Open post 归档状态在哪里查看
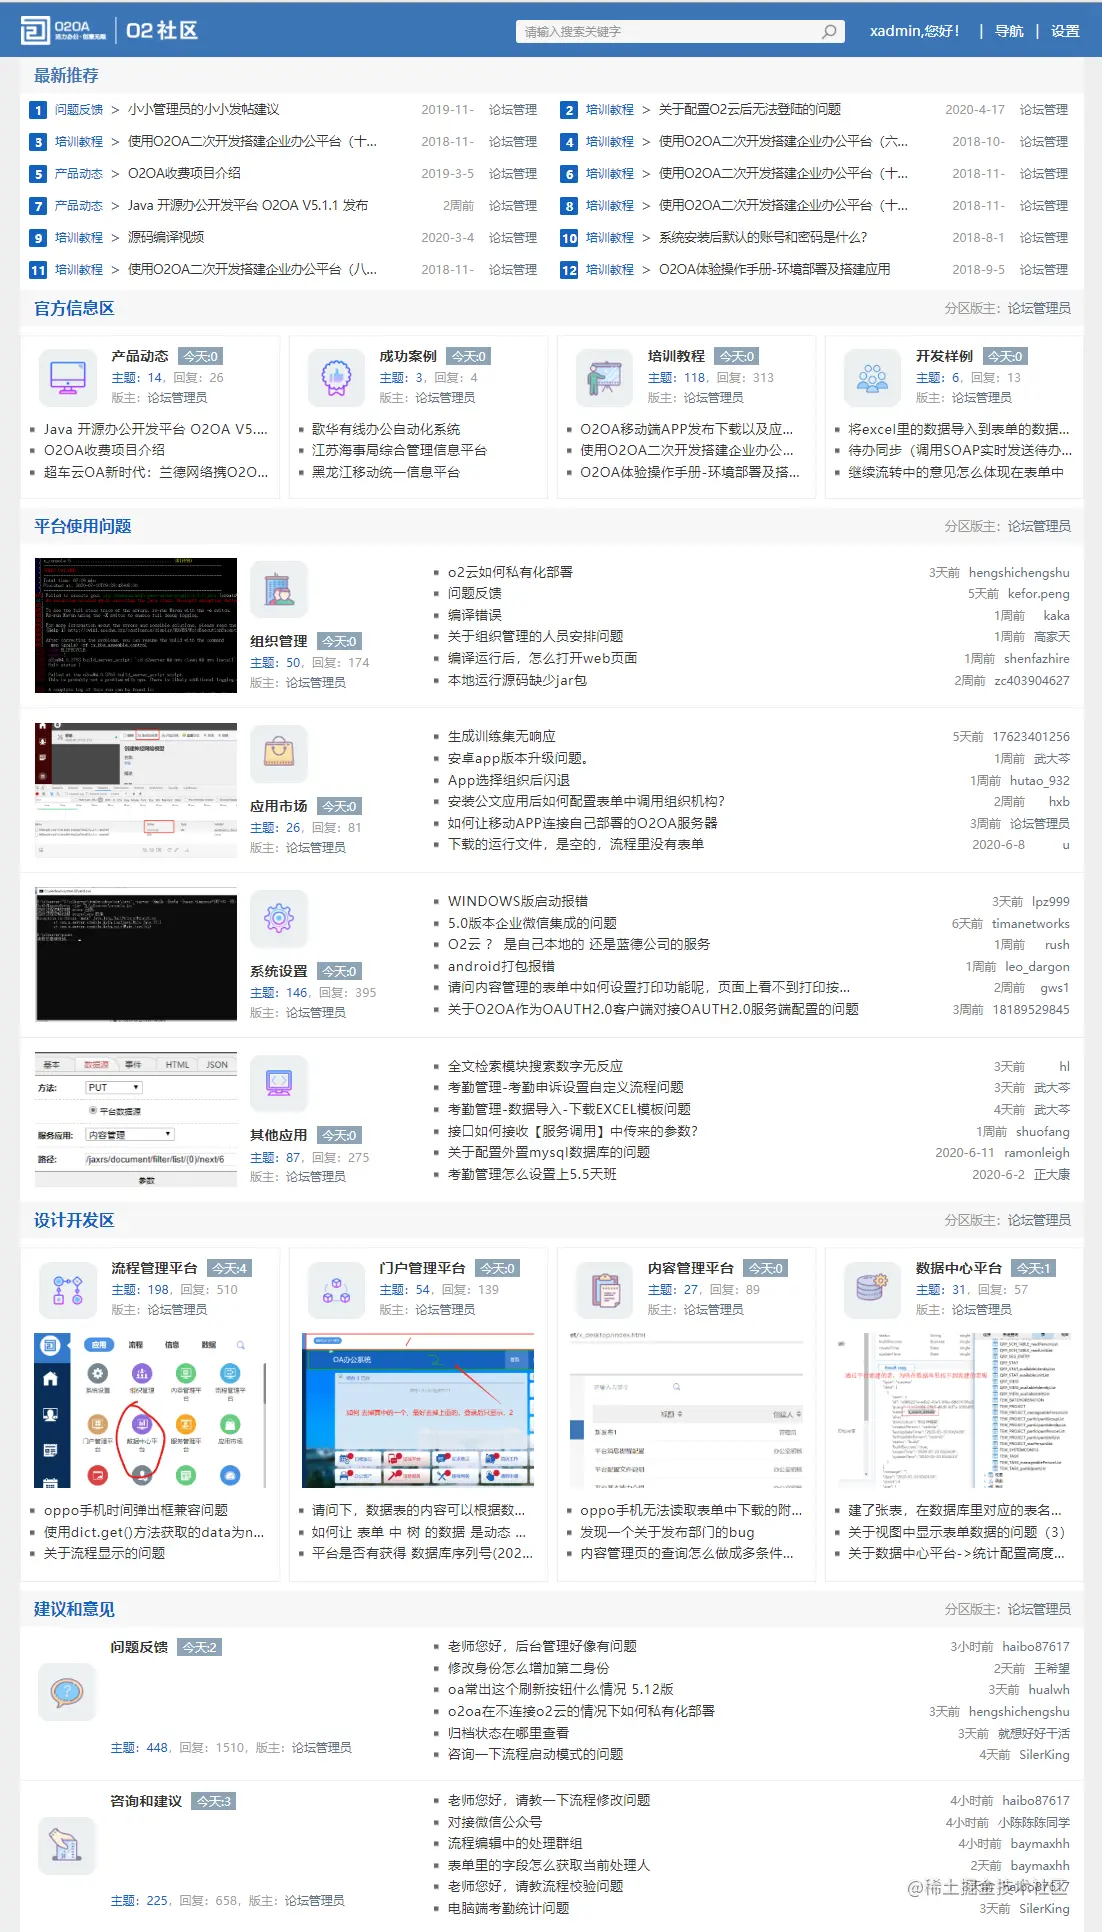 click(x=508, y=1733)
